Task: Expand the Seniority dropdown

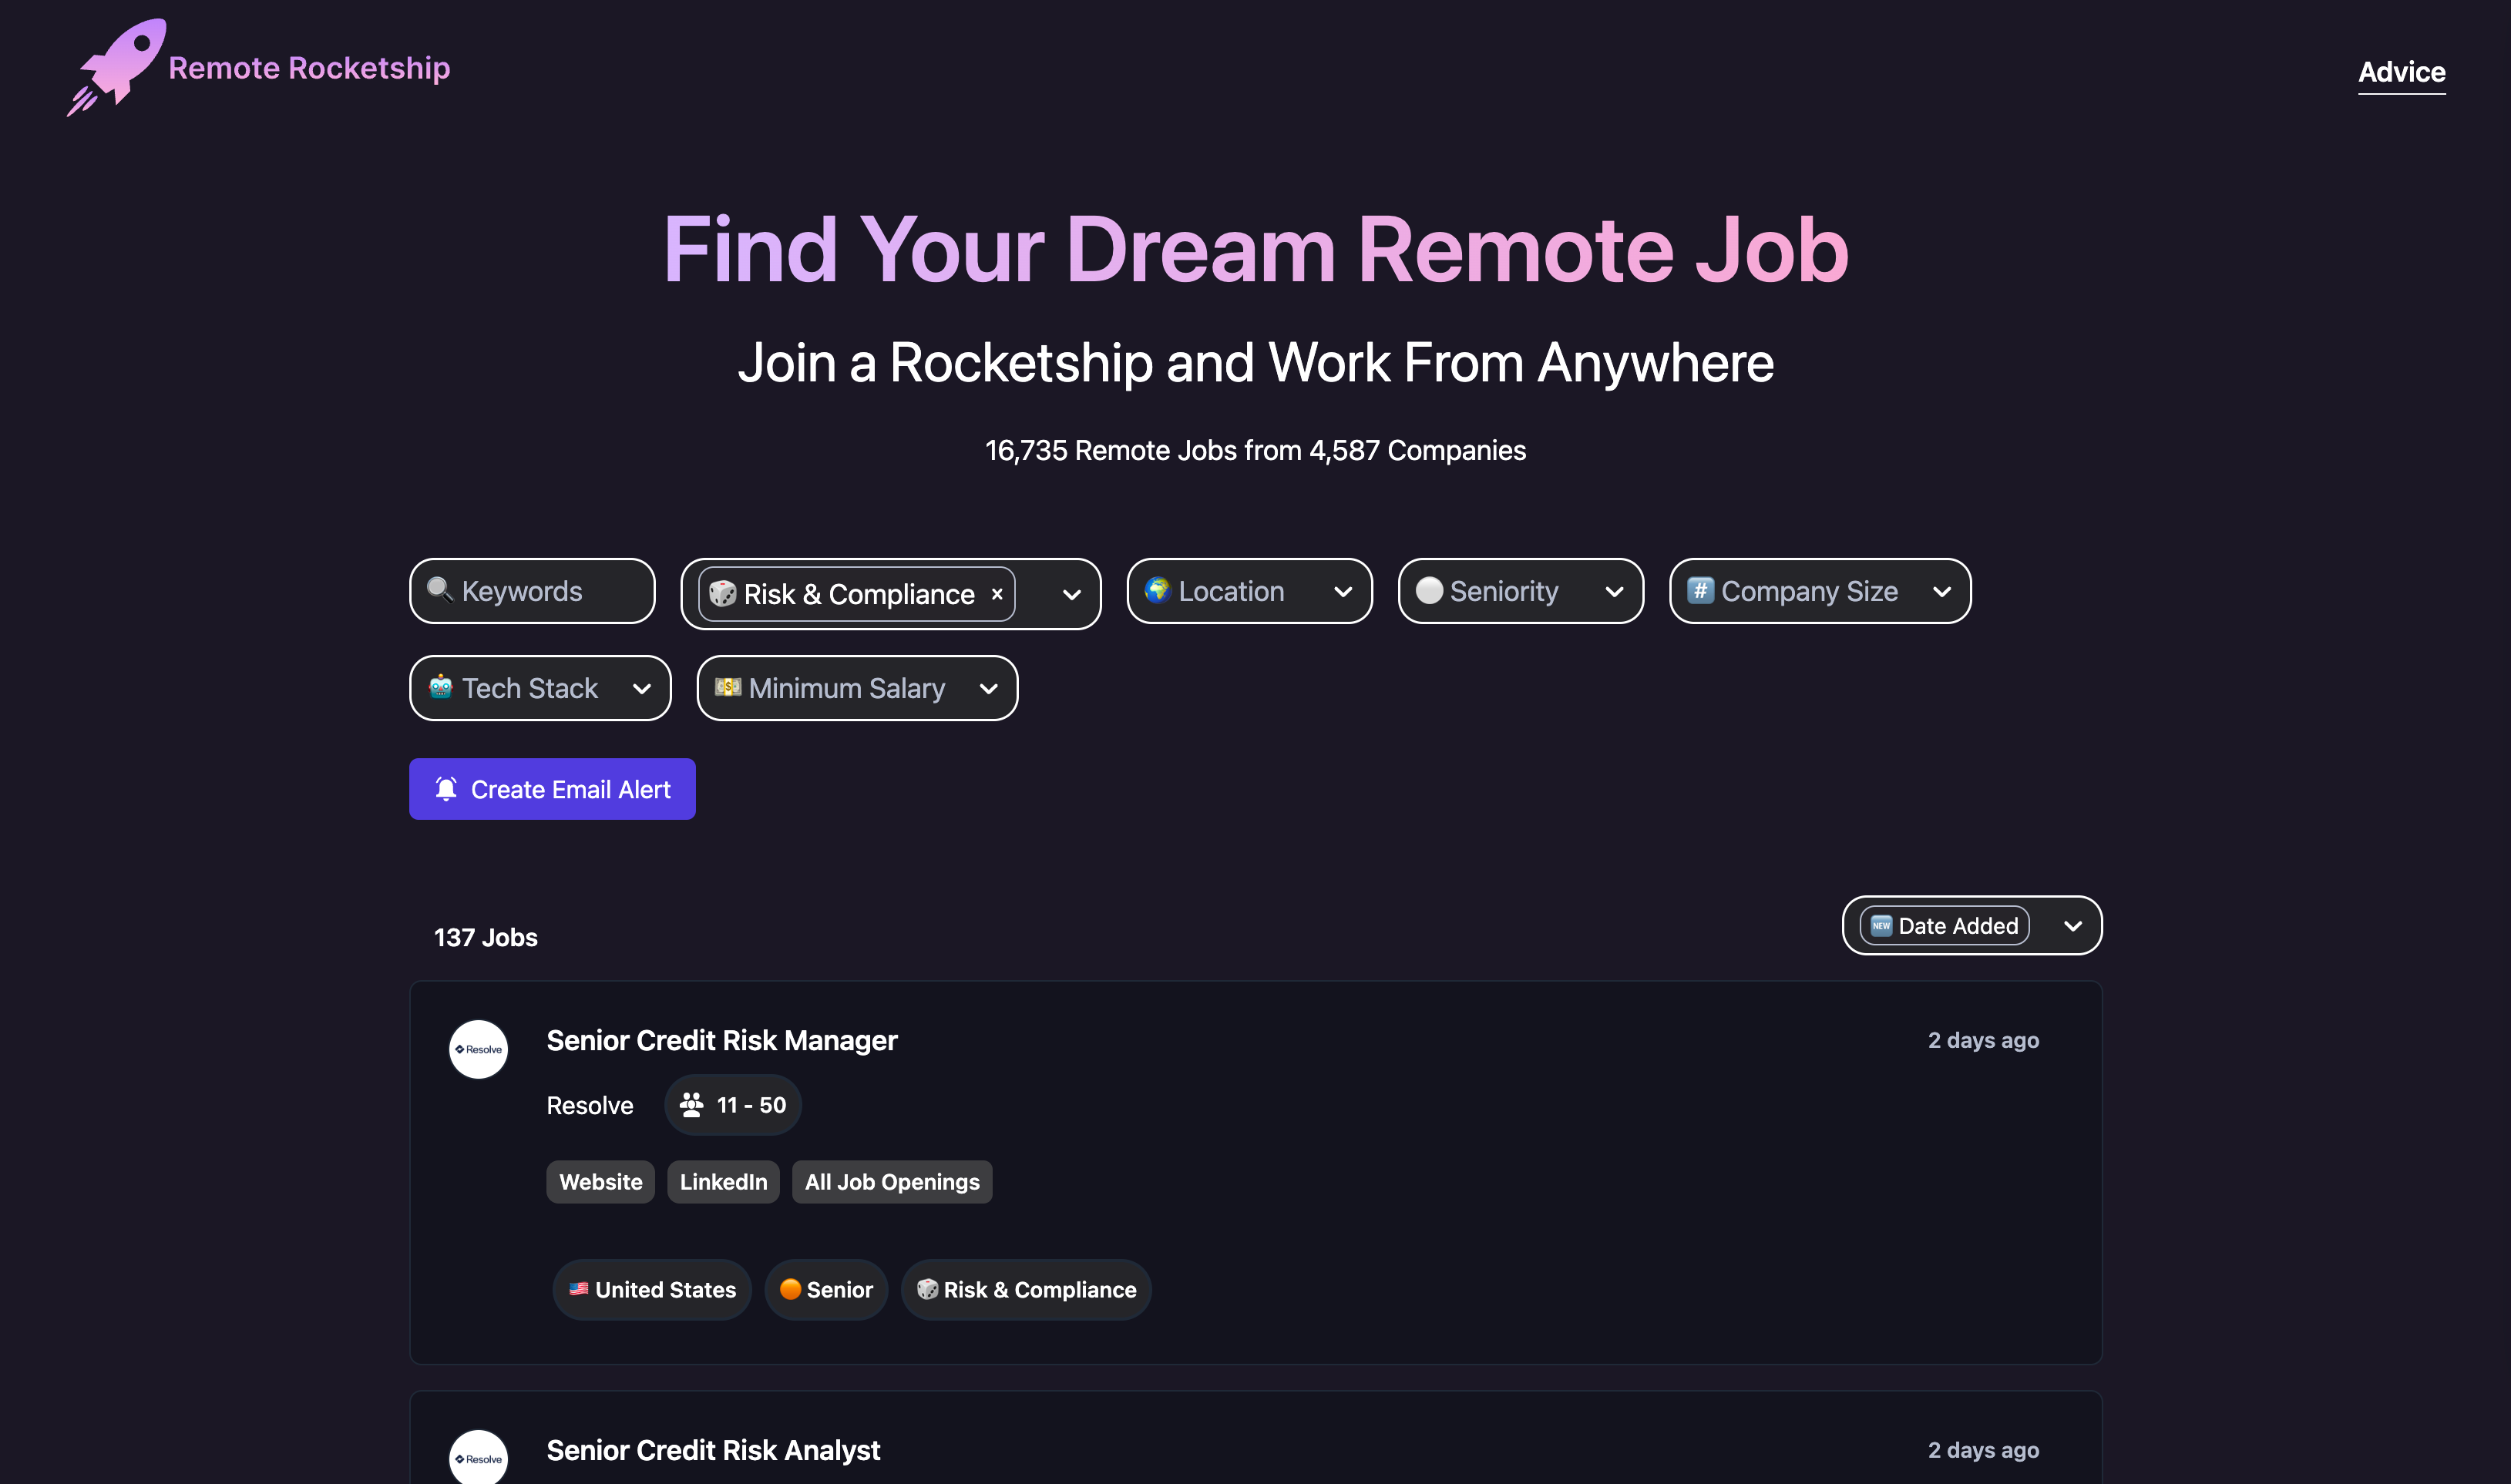Action: point(1613,592)
